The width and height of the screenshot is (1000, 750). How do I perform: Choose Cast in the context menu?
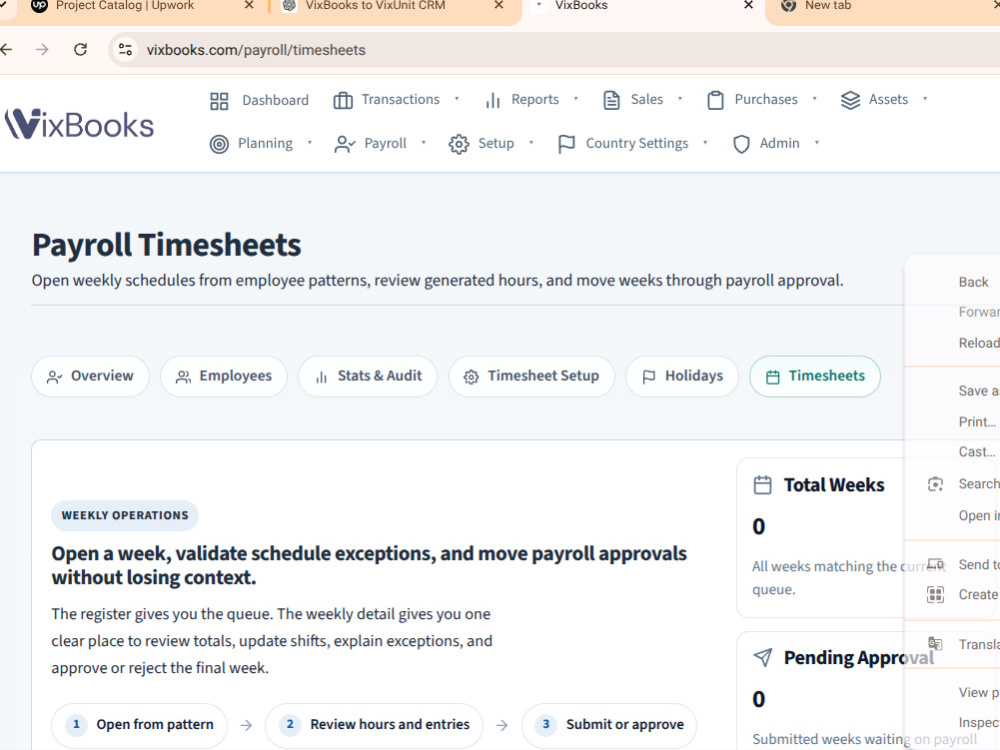[976, 452]
